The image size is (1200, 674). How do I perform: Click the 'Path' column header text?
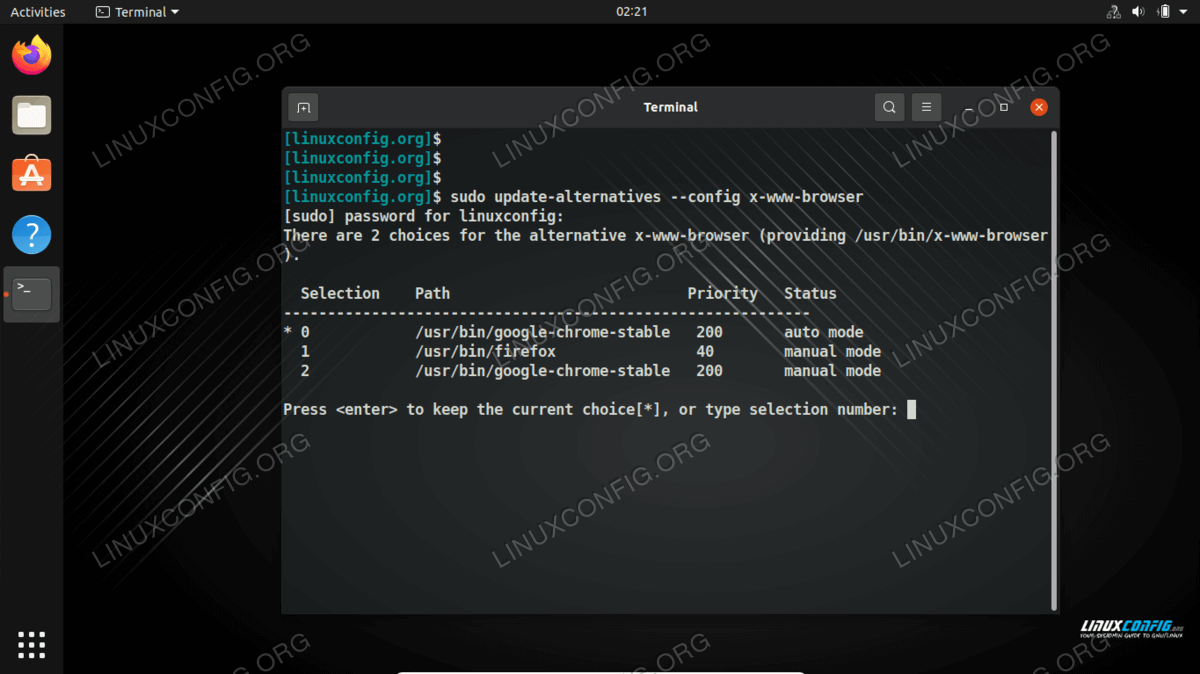click(432, 294)
